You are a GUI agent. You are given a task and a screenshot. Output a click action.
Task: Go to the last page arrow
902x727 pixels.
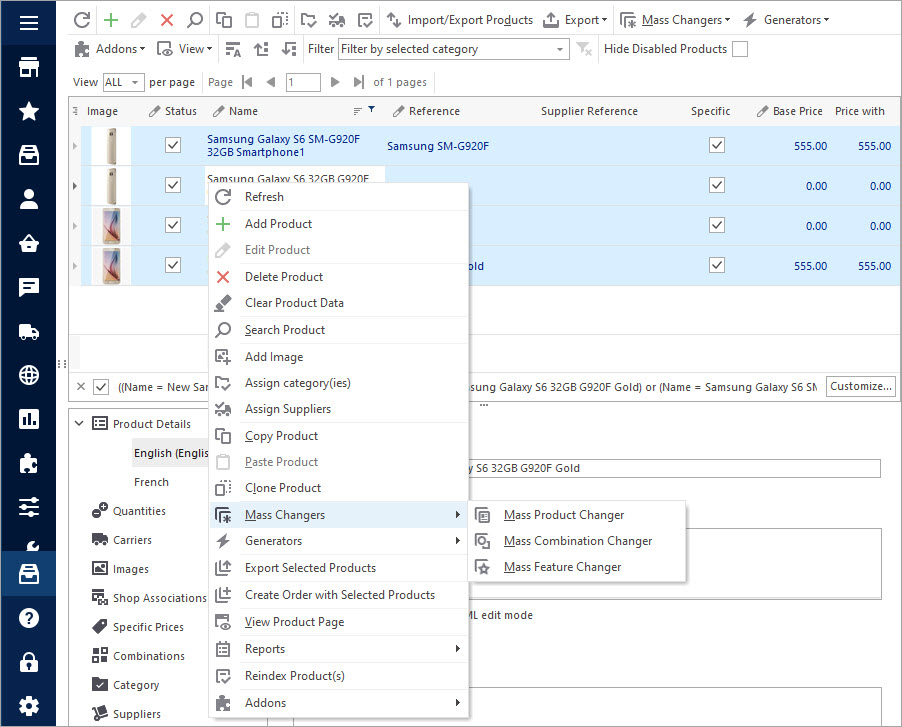click(358, 82)
